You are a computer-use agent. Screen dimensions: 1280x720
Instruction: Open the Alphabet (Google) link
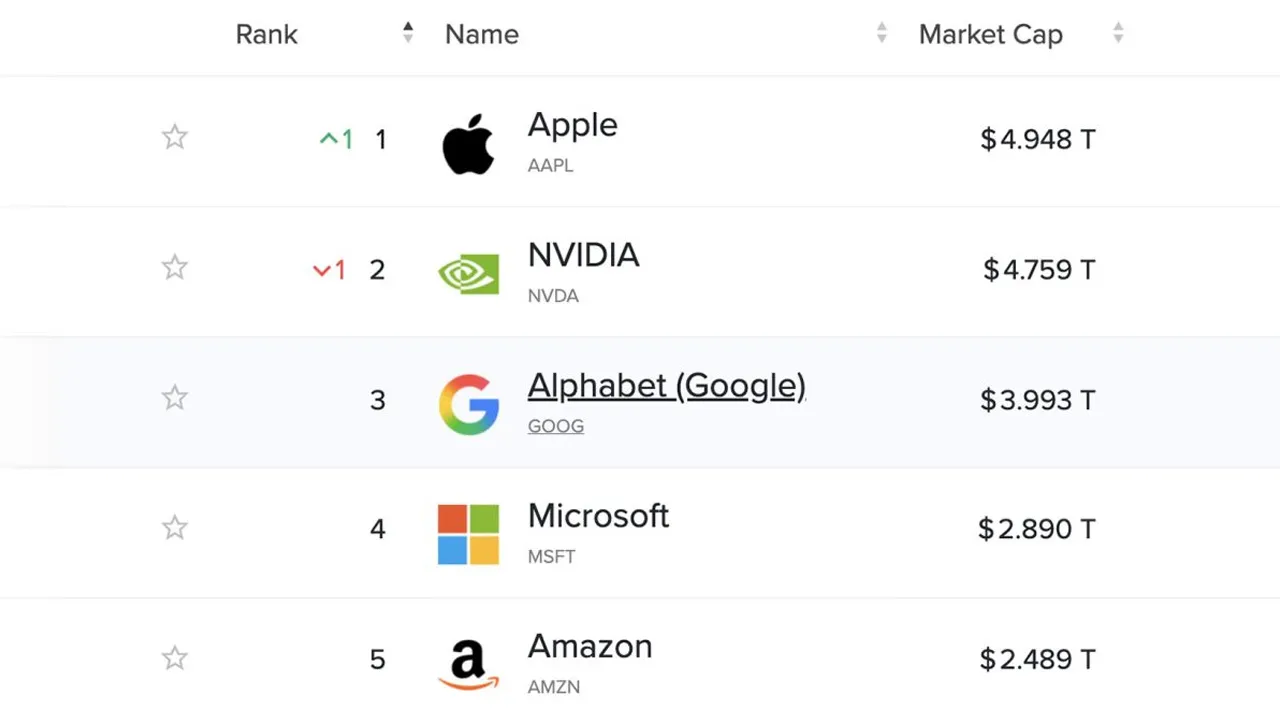click(x=667, y=385)
